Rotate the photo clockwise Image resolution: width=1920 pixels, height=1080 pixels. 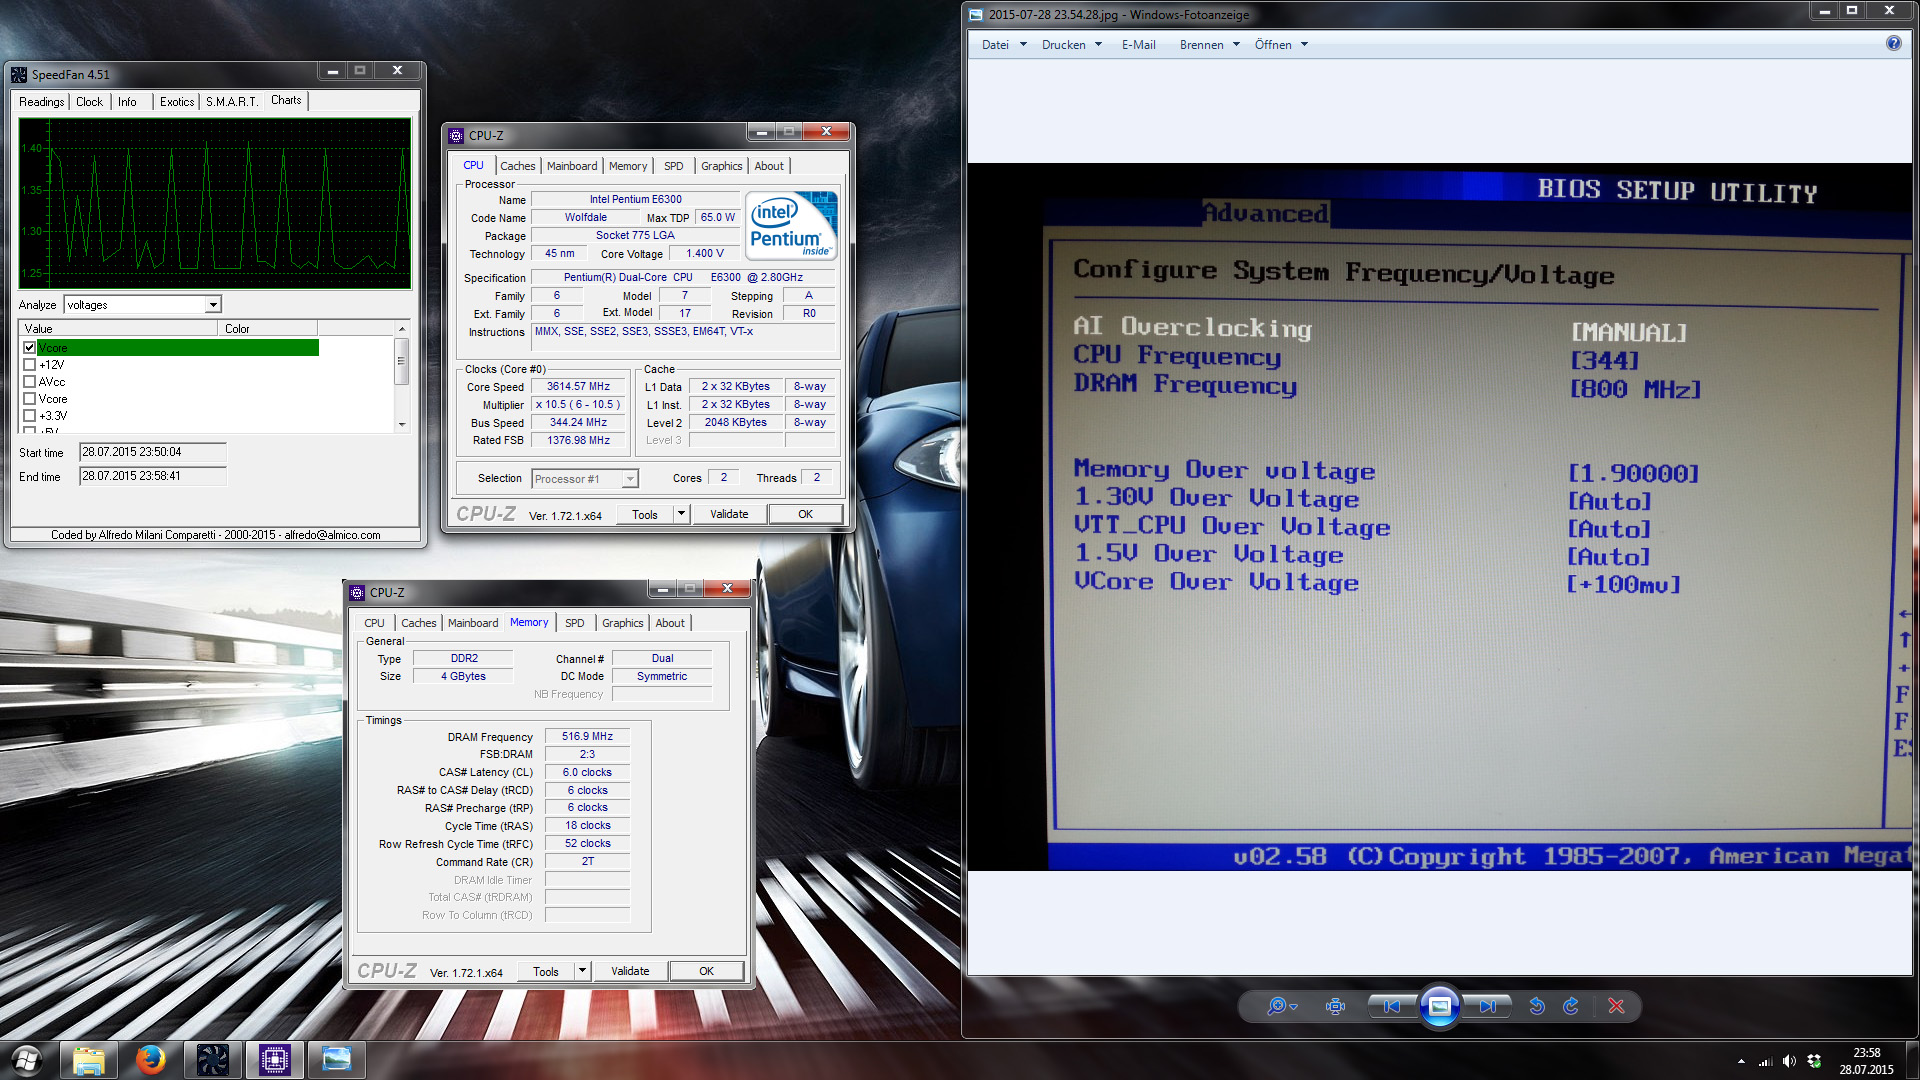tap(1571, 1006)
